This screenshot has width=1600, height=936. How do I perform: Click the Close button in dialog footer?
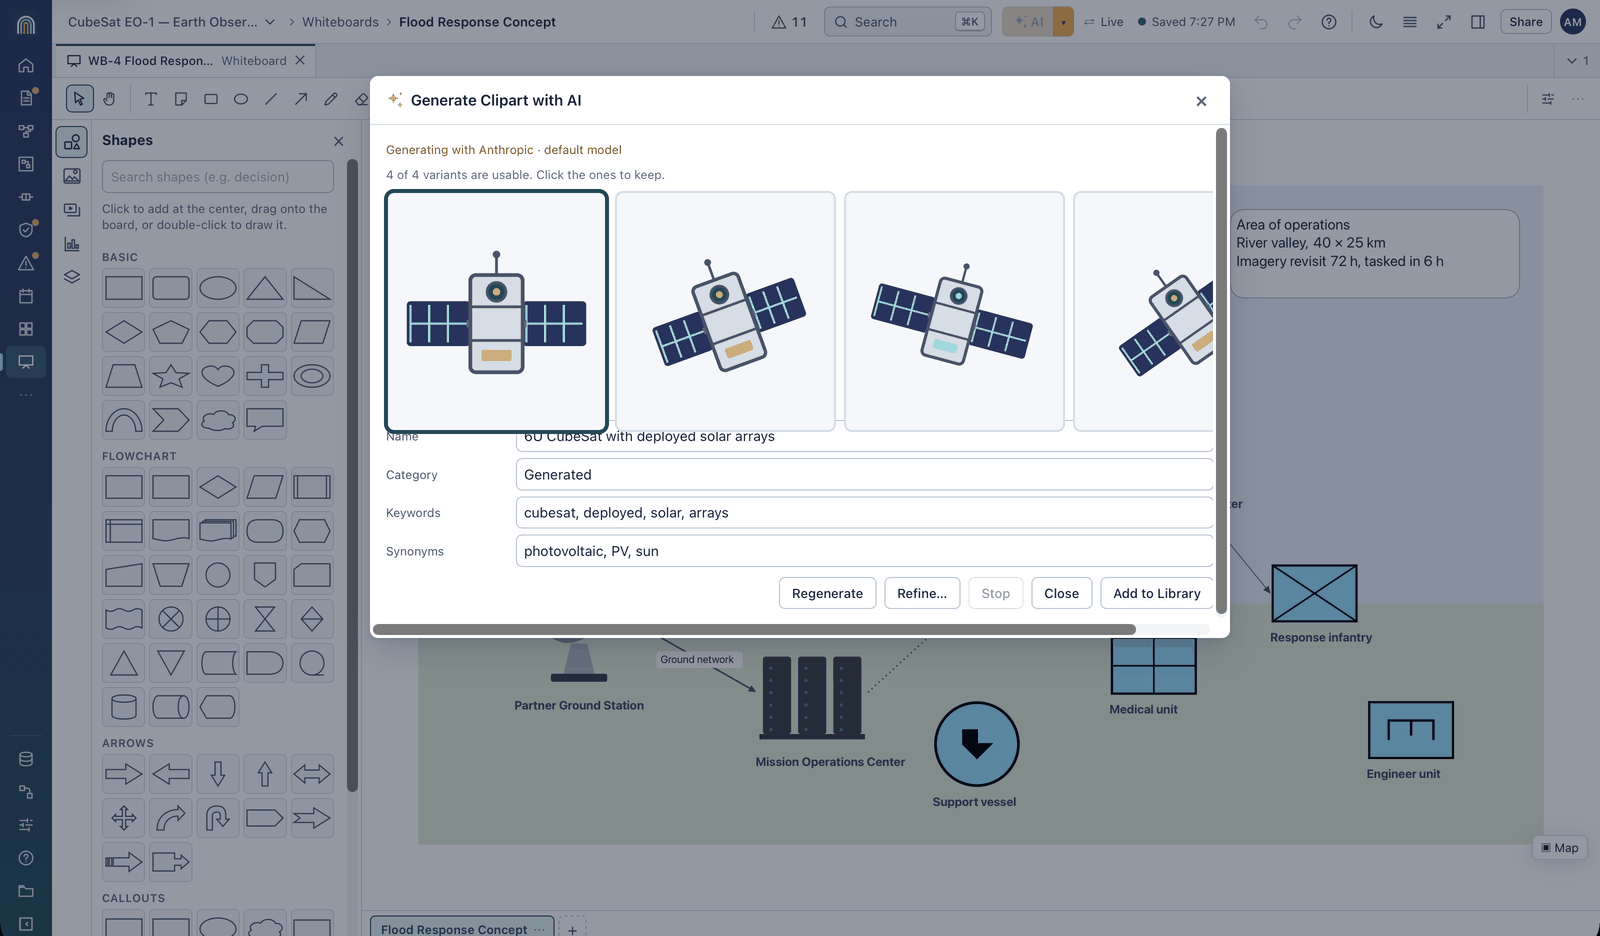1061,593
